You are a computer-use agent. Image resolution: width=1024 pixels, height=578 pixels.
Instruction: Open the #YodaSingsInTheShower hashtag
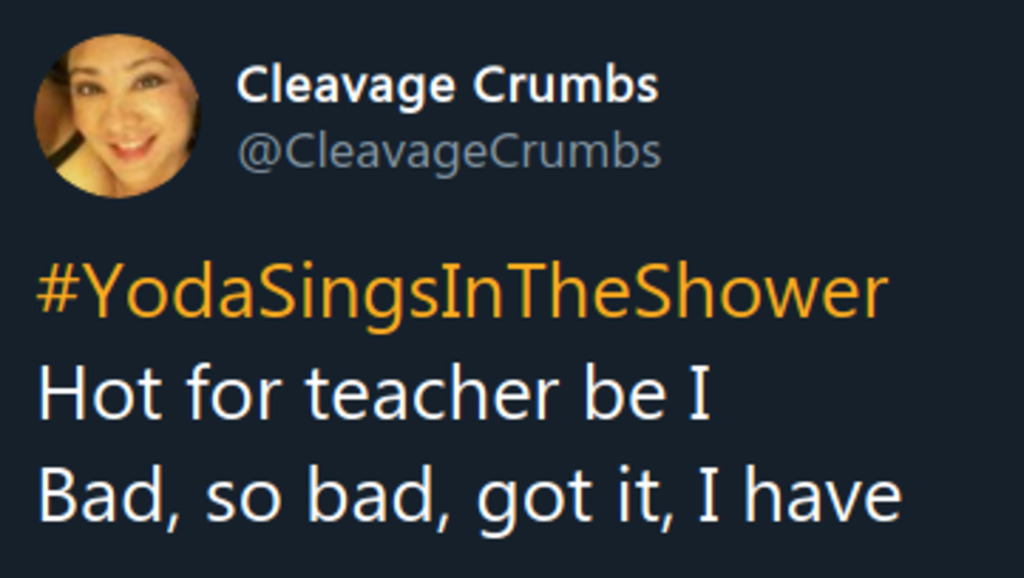click(x=462, y=295)
